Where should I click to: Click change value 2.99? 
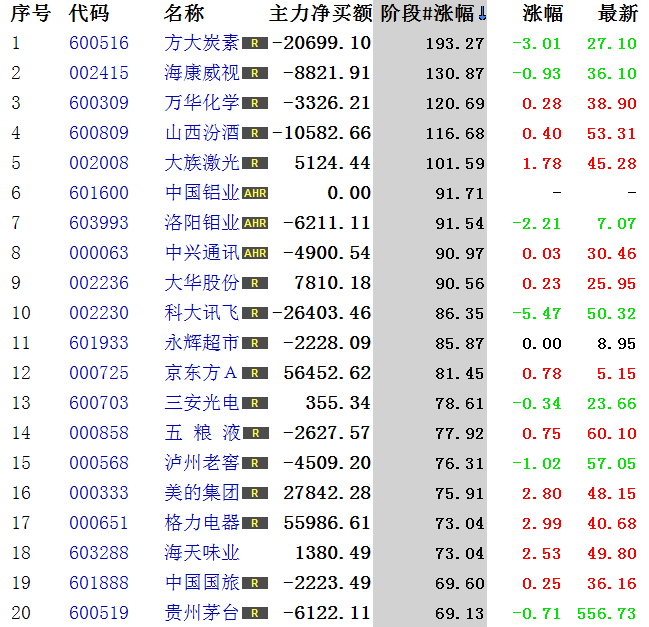tap(542, 524)
